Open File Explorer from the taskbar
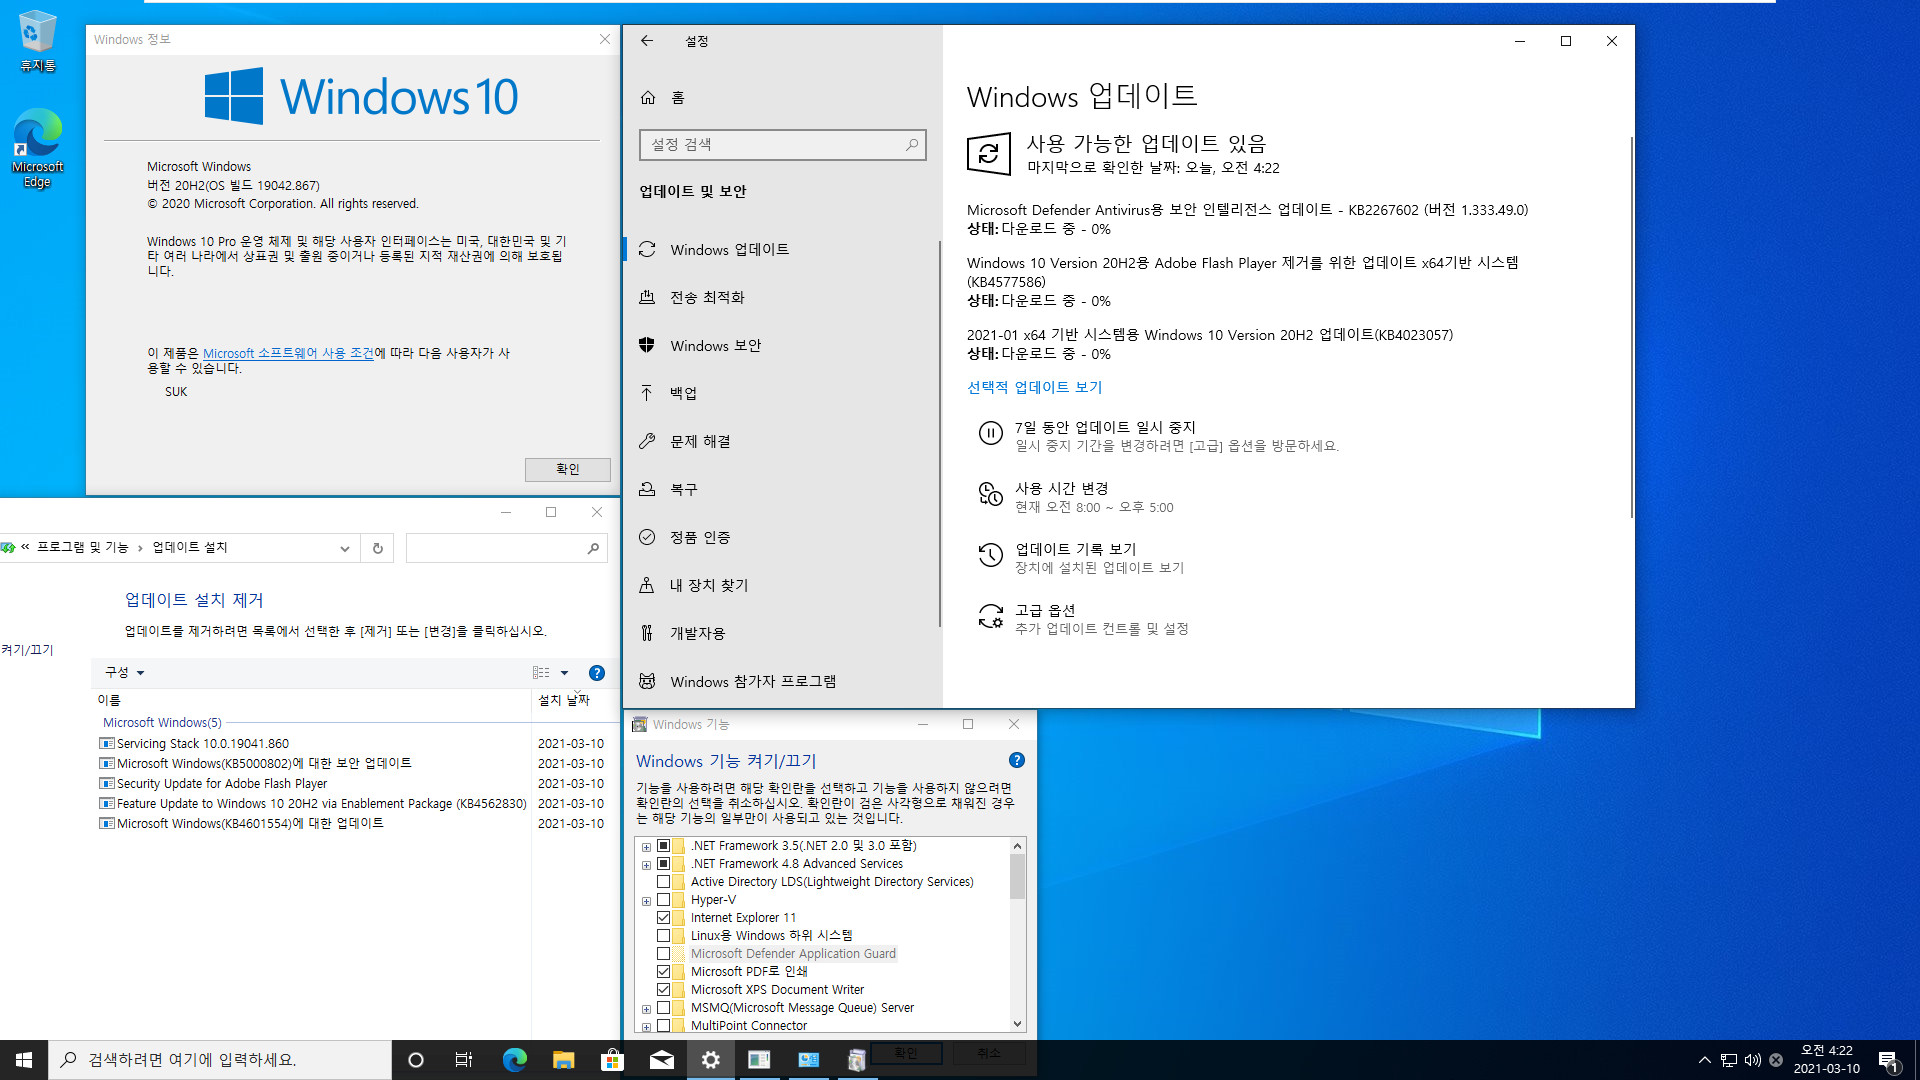The width and height of the screenshot is (1920, 1080). pyautogui.click(x=563, y=1060)
